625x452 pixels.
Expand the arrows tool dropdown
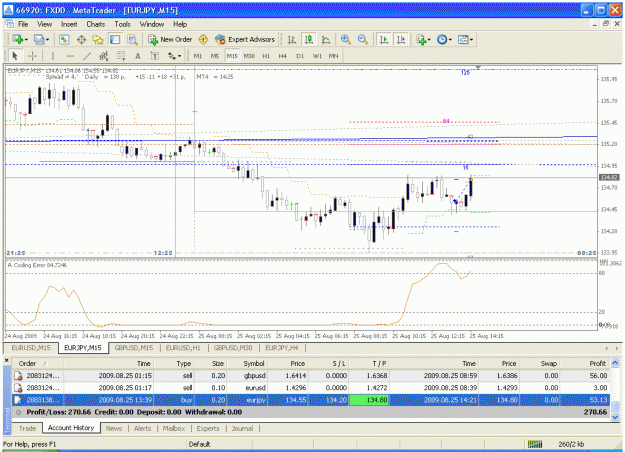tap(179, 56)
